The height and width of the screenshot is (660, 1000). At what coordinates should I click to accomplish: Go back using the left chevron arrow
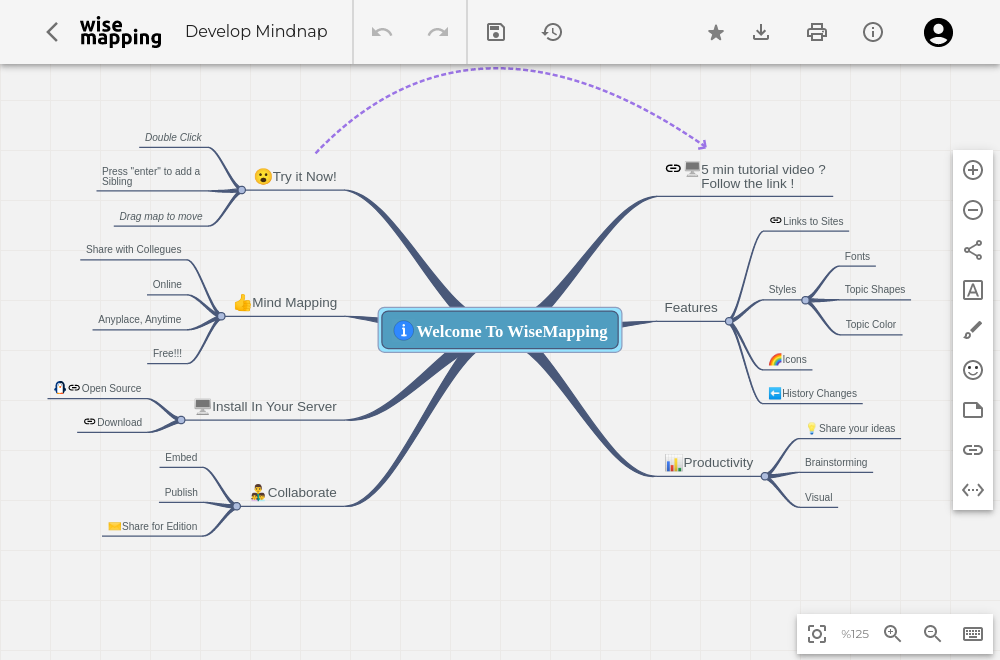[x=52, y=32]
